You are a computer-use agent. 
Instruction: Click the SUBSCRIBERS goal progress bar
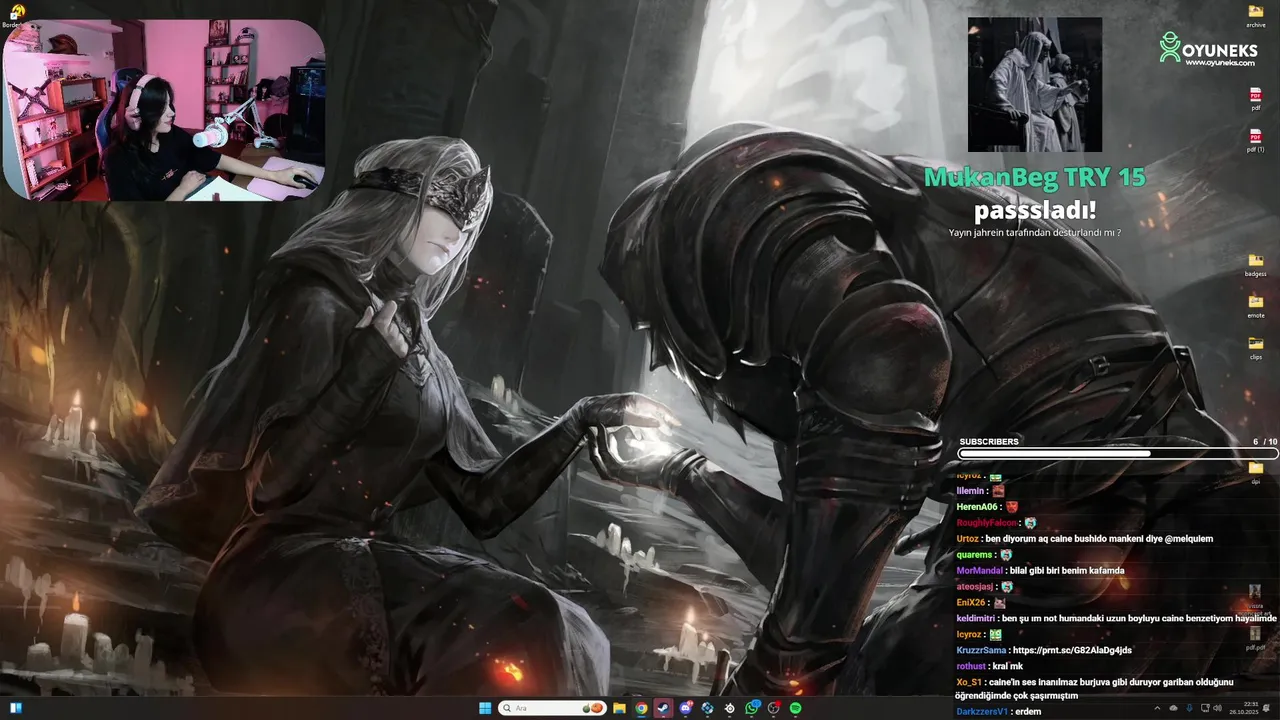pyautogui.click(x=1118, y=453)
